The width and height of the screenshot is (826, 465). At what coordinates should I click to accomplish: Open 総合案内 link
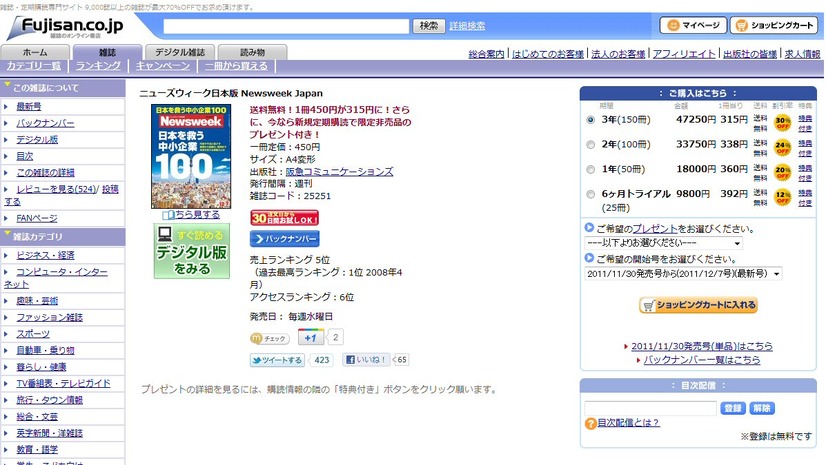[x=486, y=54]
